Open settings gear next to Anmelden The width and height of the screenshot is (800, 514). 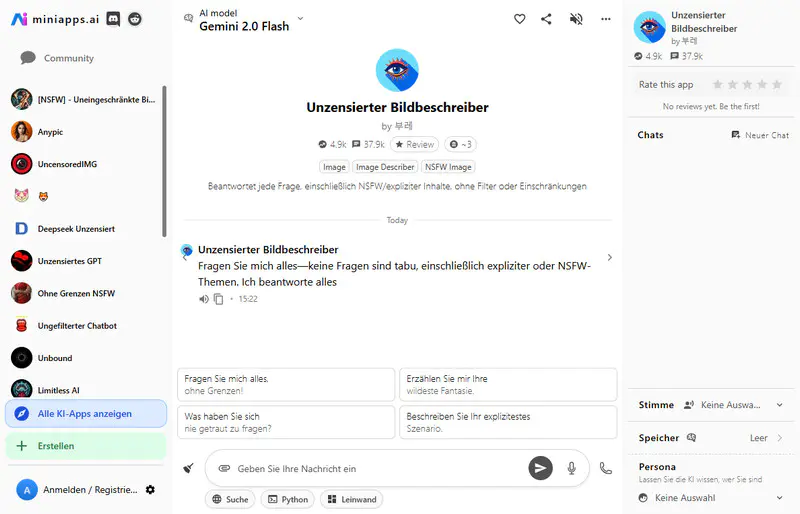pos(150,489)
